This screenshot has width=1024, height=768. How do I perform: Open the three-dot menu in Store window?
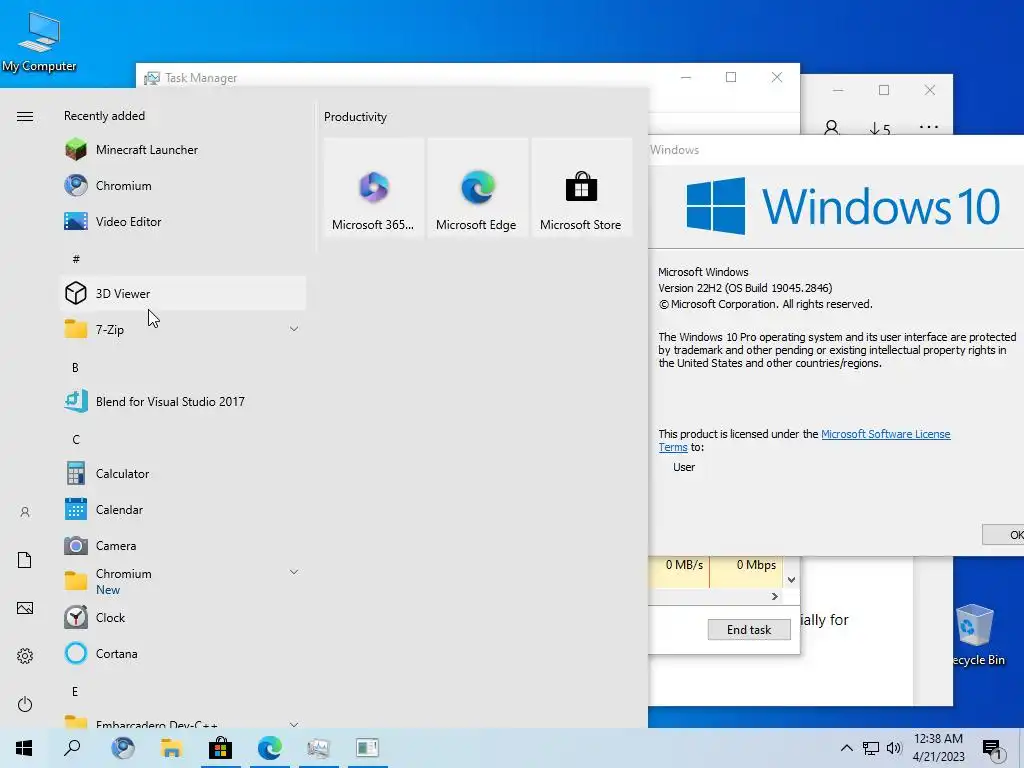(929, 127)
